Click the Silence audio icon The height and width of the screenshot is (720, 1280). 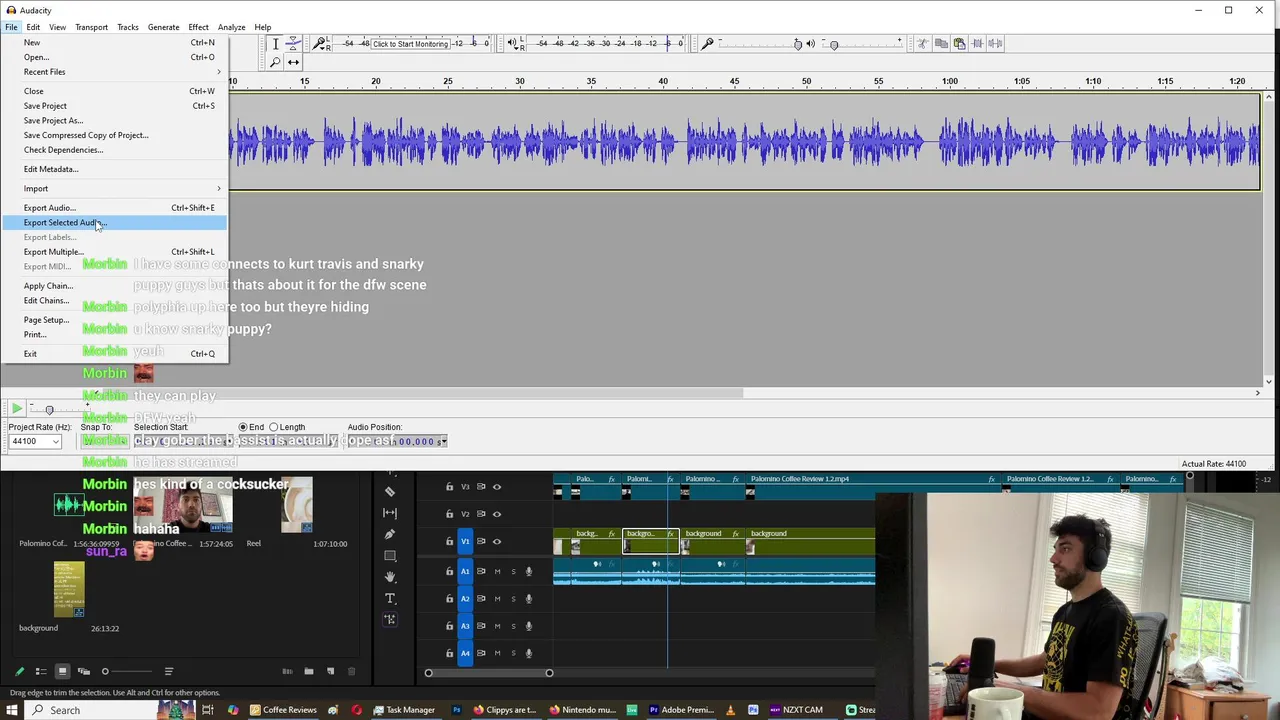pyautogui.click(x=996, y=44)
